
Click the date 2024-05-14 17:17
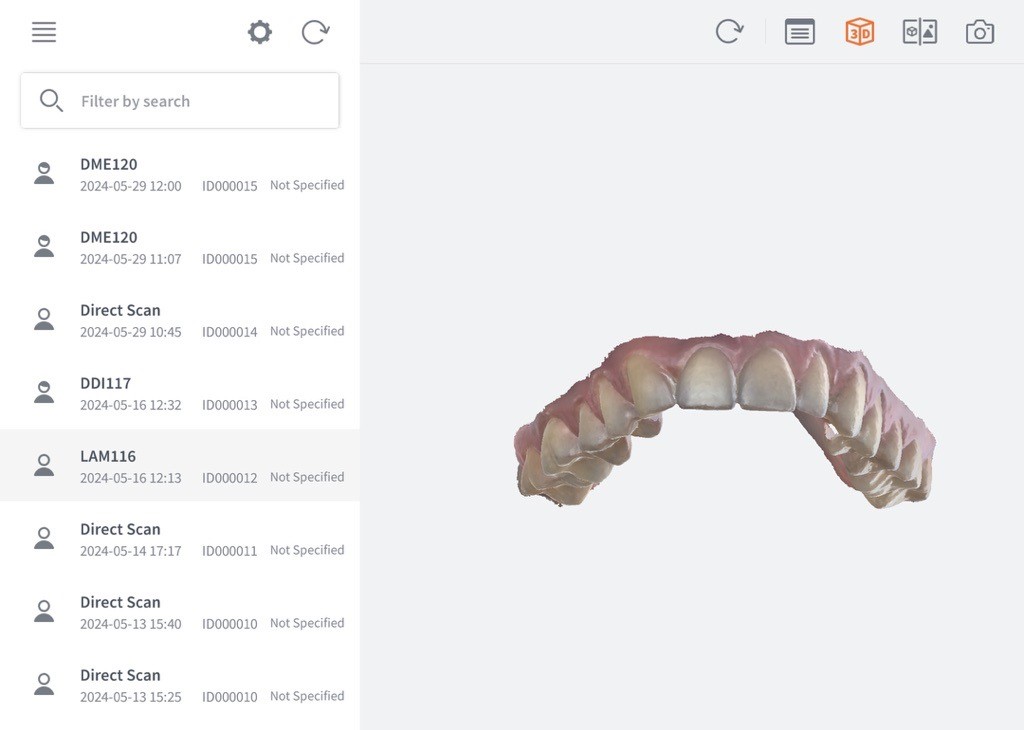tap(131, 551)
